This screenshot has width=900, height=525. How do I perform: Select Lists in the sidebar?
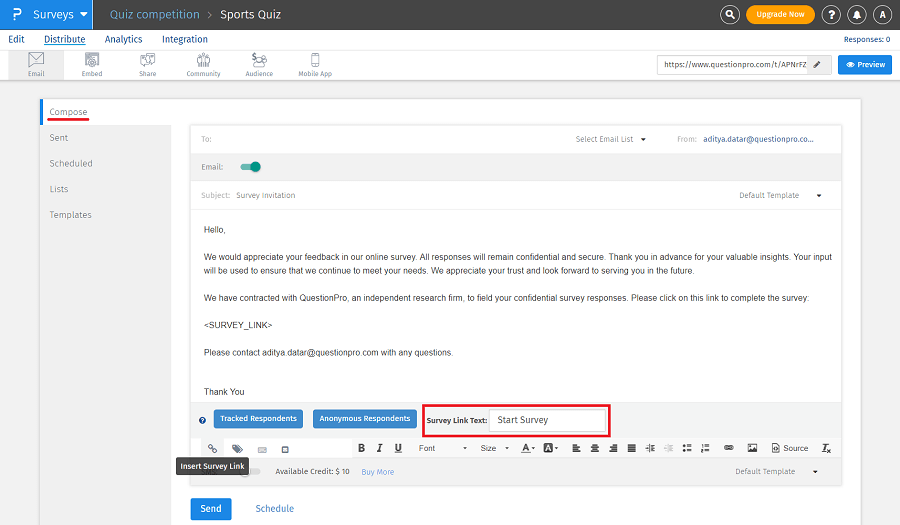coord(59,189)
